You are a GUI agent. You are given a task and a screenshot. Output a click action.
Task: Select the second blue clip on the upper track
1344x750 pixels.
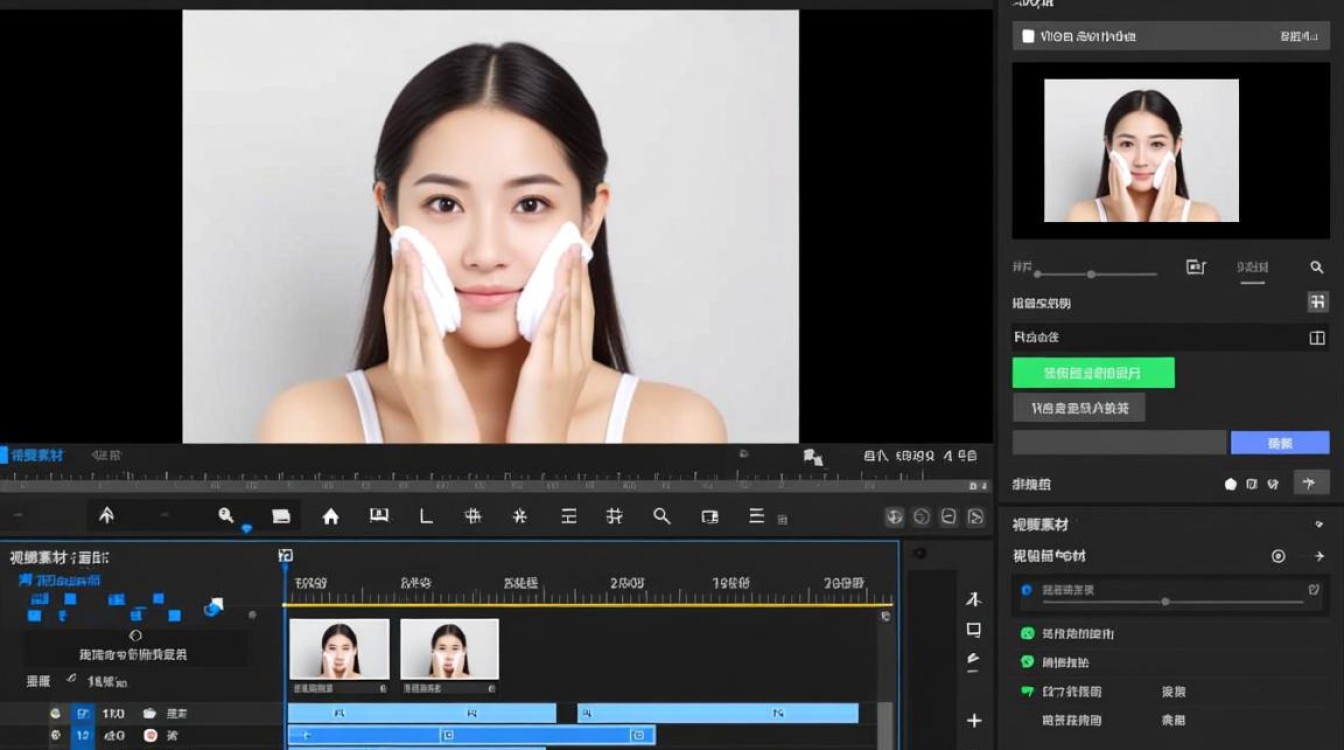(x=718, y=713)
